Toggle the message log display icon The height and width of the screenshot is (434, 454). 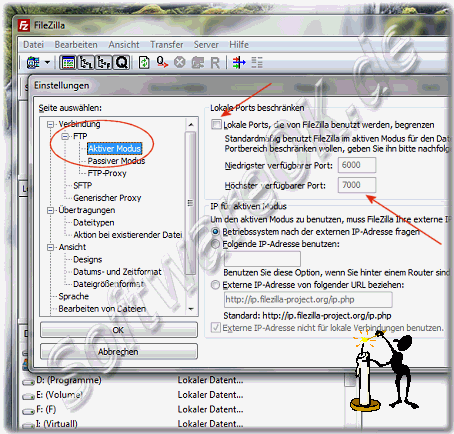68,62
